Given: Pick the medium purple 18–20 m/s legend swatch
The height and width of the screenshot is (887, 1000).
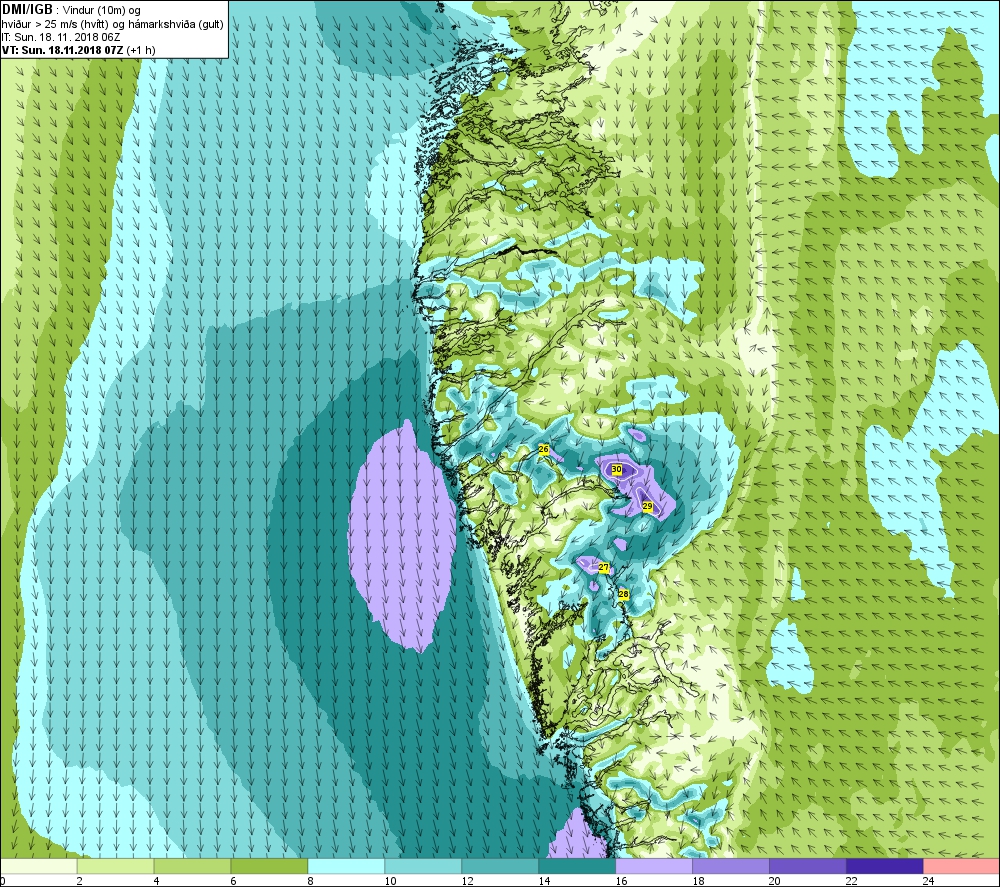Looking at the screenshot, I should coord(731,866).
